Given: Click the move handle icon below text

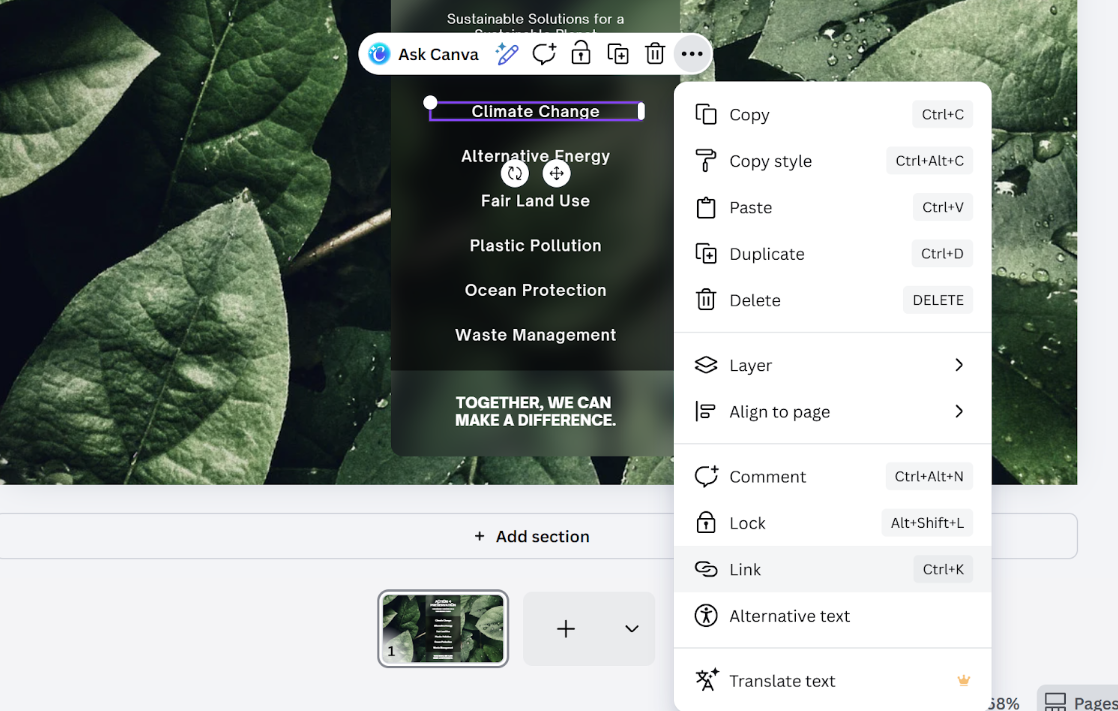Looking at the screenshot, I should [557, 173].
